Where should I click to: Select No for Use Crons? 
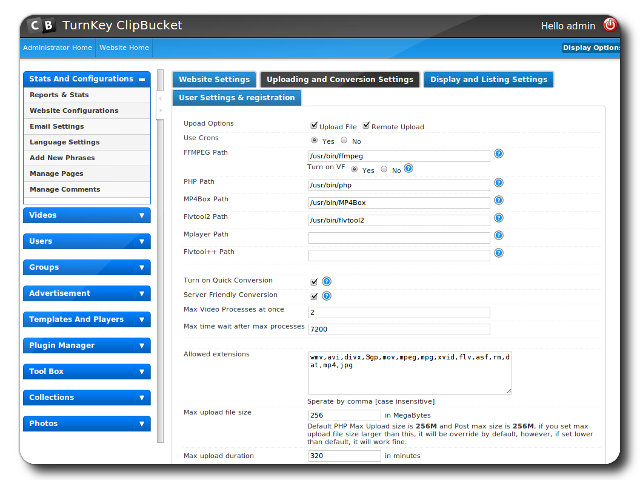click(344, 141)
